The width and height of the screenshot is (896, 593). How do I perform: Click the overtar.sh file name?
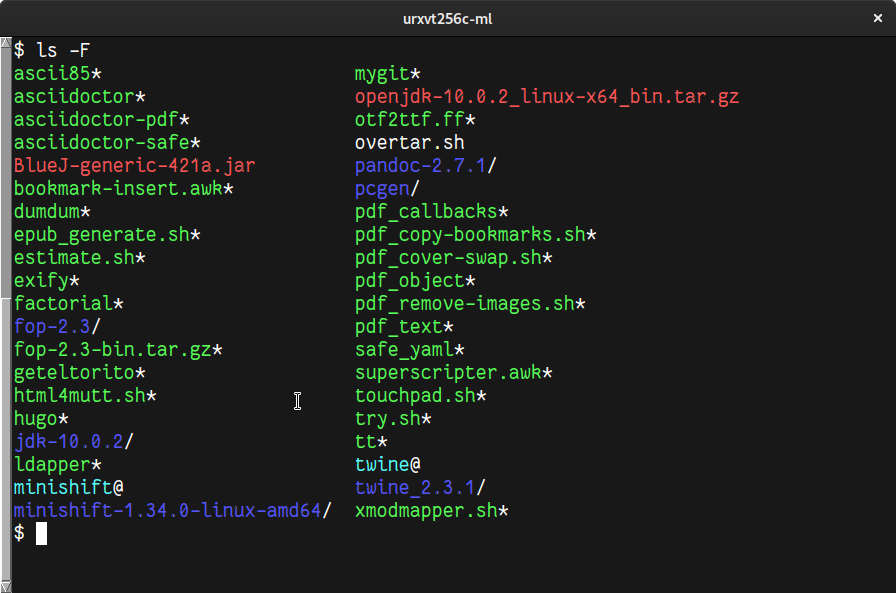(x=409, y=143)
